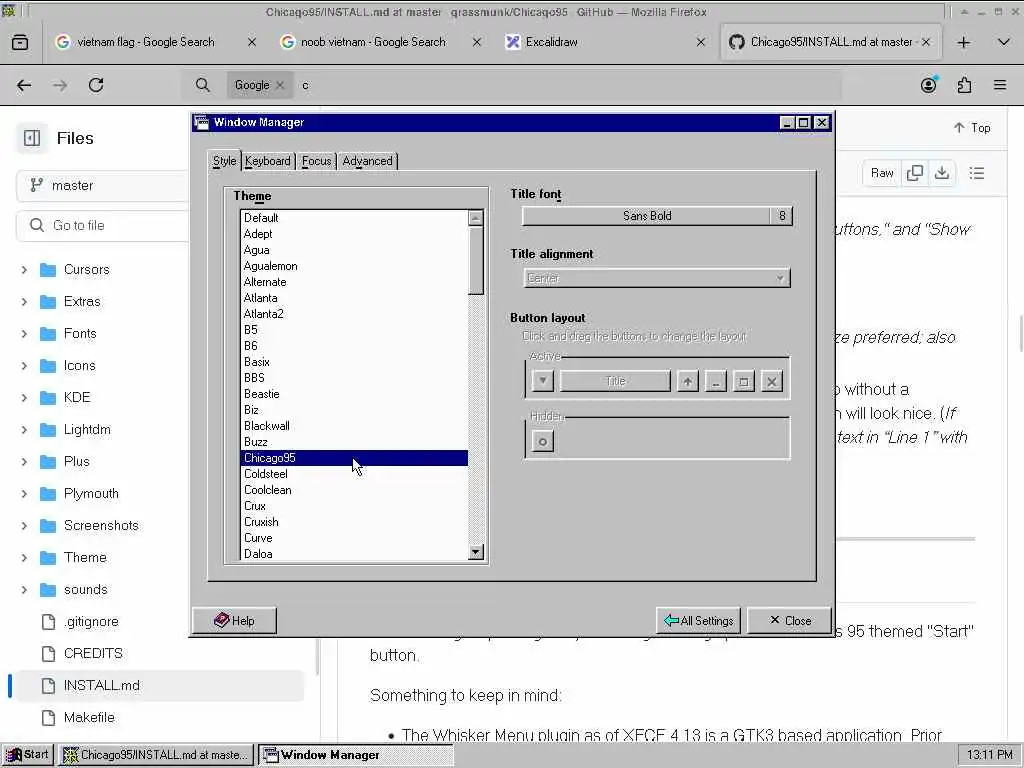Screen dimensions: 1024x768
Task: Switch to the Focus tab
Action: click(x=316, y=161)
